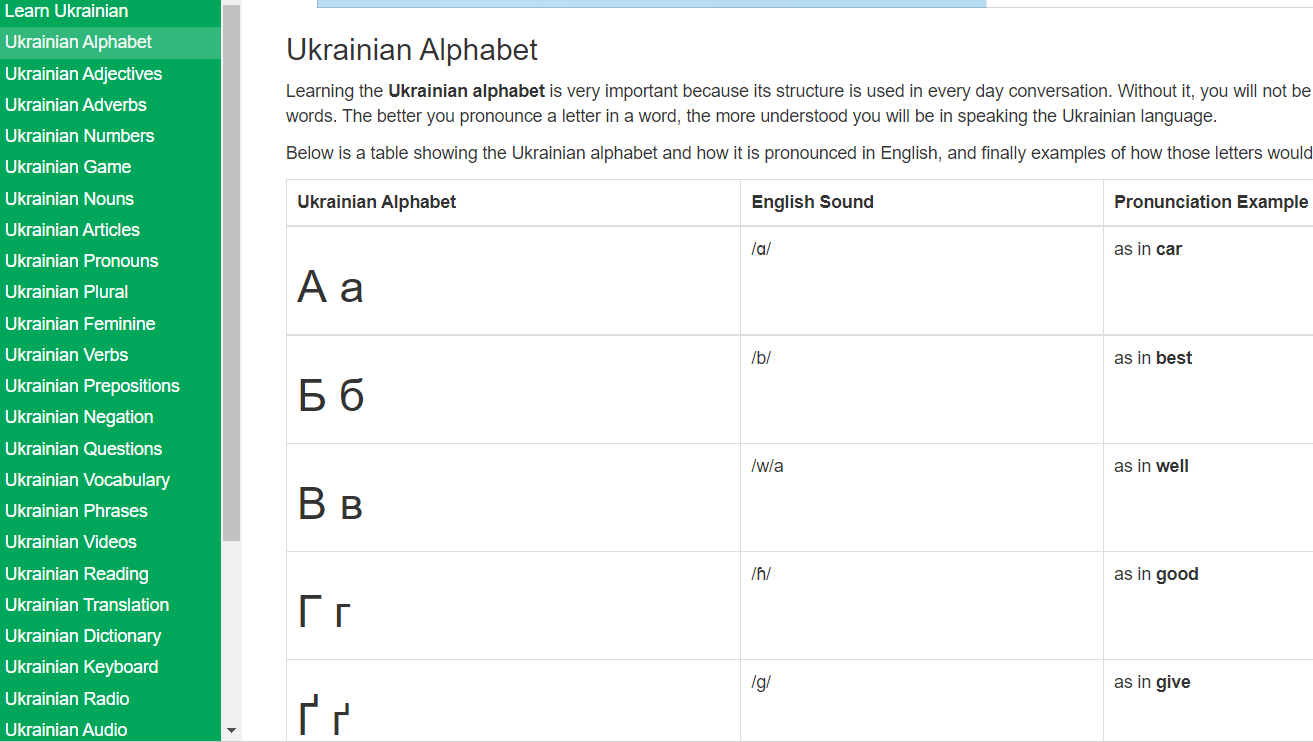
Task: Click the sidebar vertical scrollbar thumb
Action: click(x=231, y=270)
